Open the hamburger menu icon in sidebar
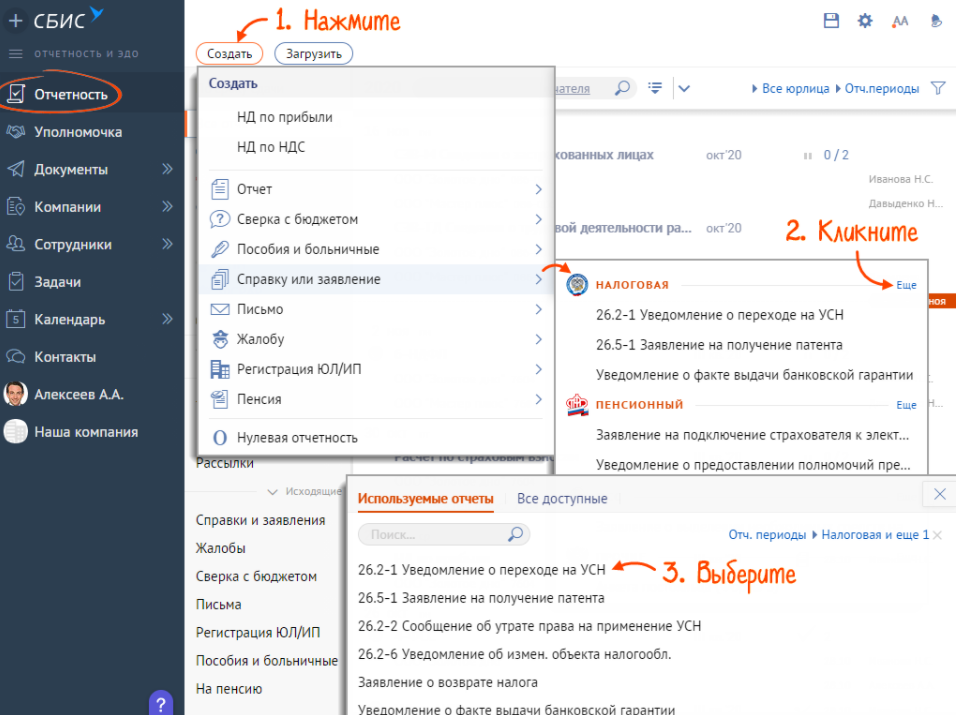956x715 pixels. pyautogui.click(x=16, y=54)
